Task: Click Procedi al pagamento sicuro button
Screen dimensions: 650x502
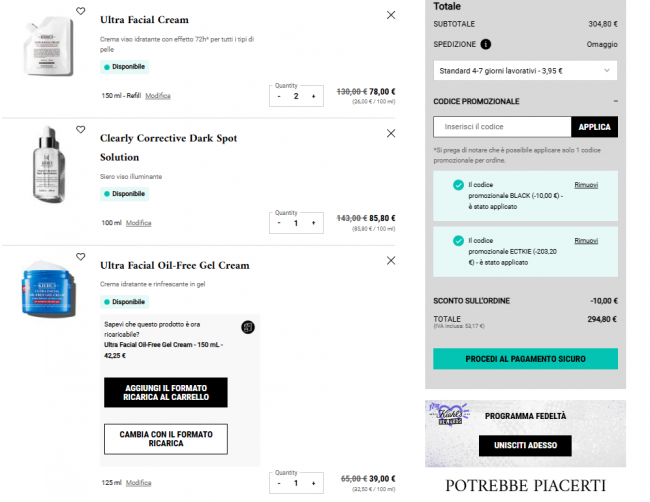Action: 525,358
